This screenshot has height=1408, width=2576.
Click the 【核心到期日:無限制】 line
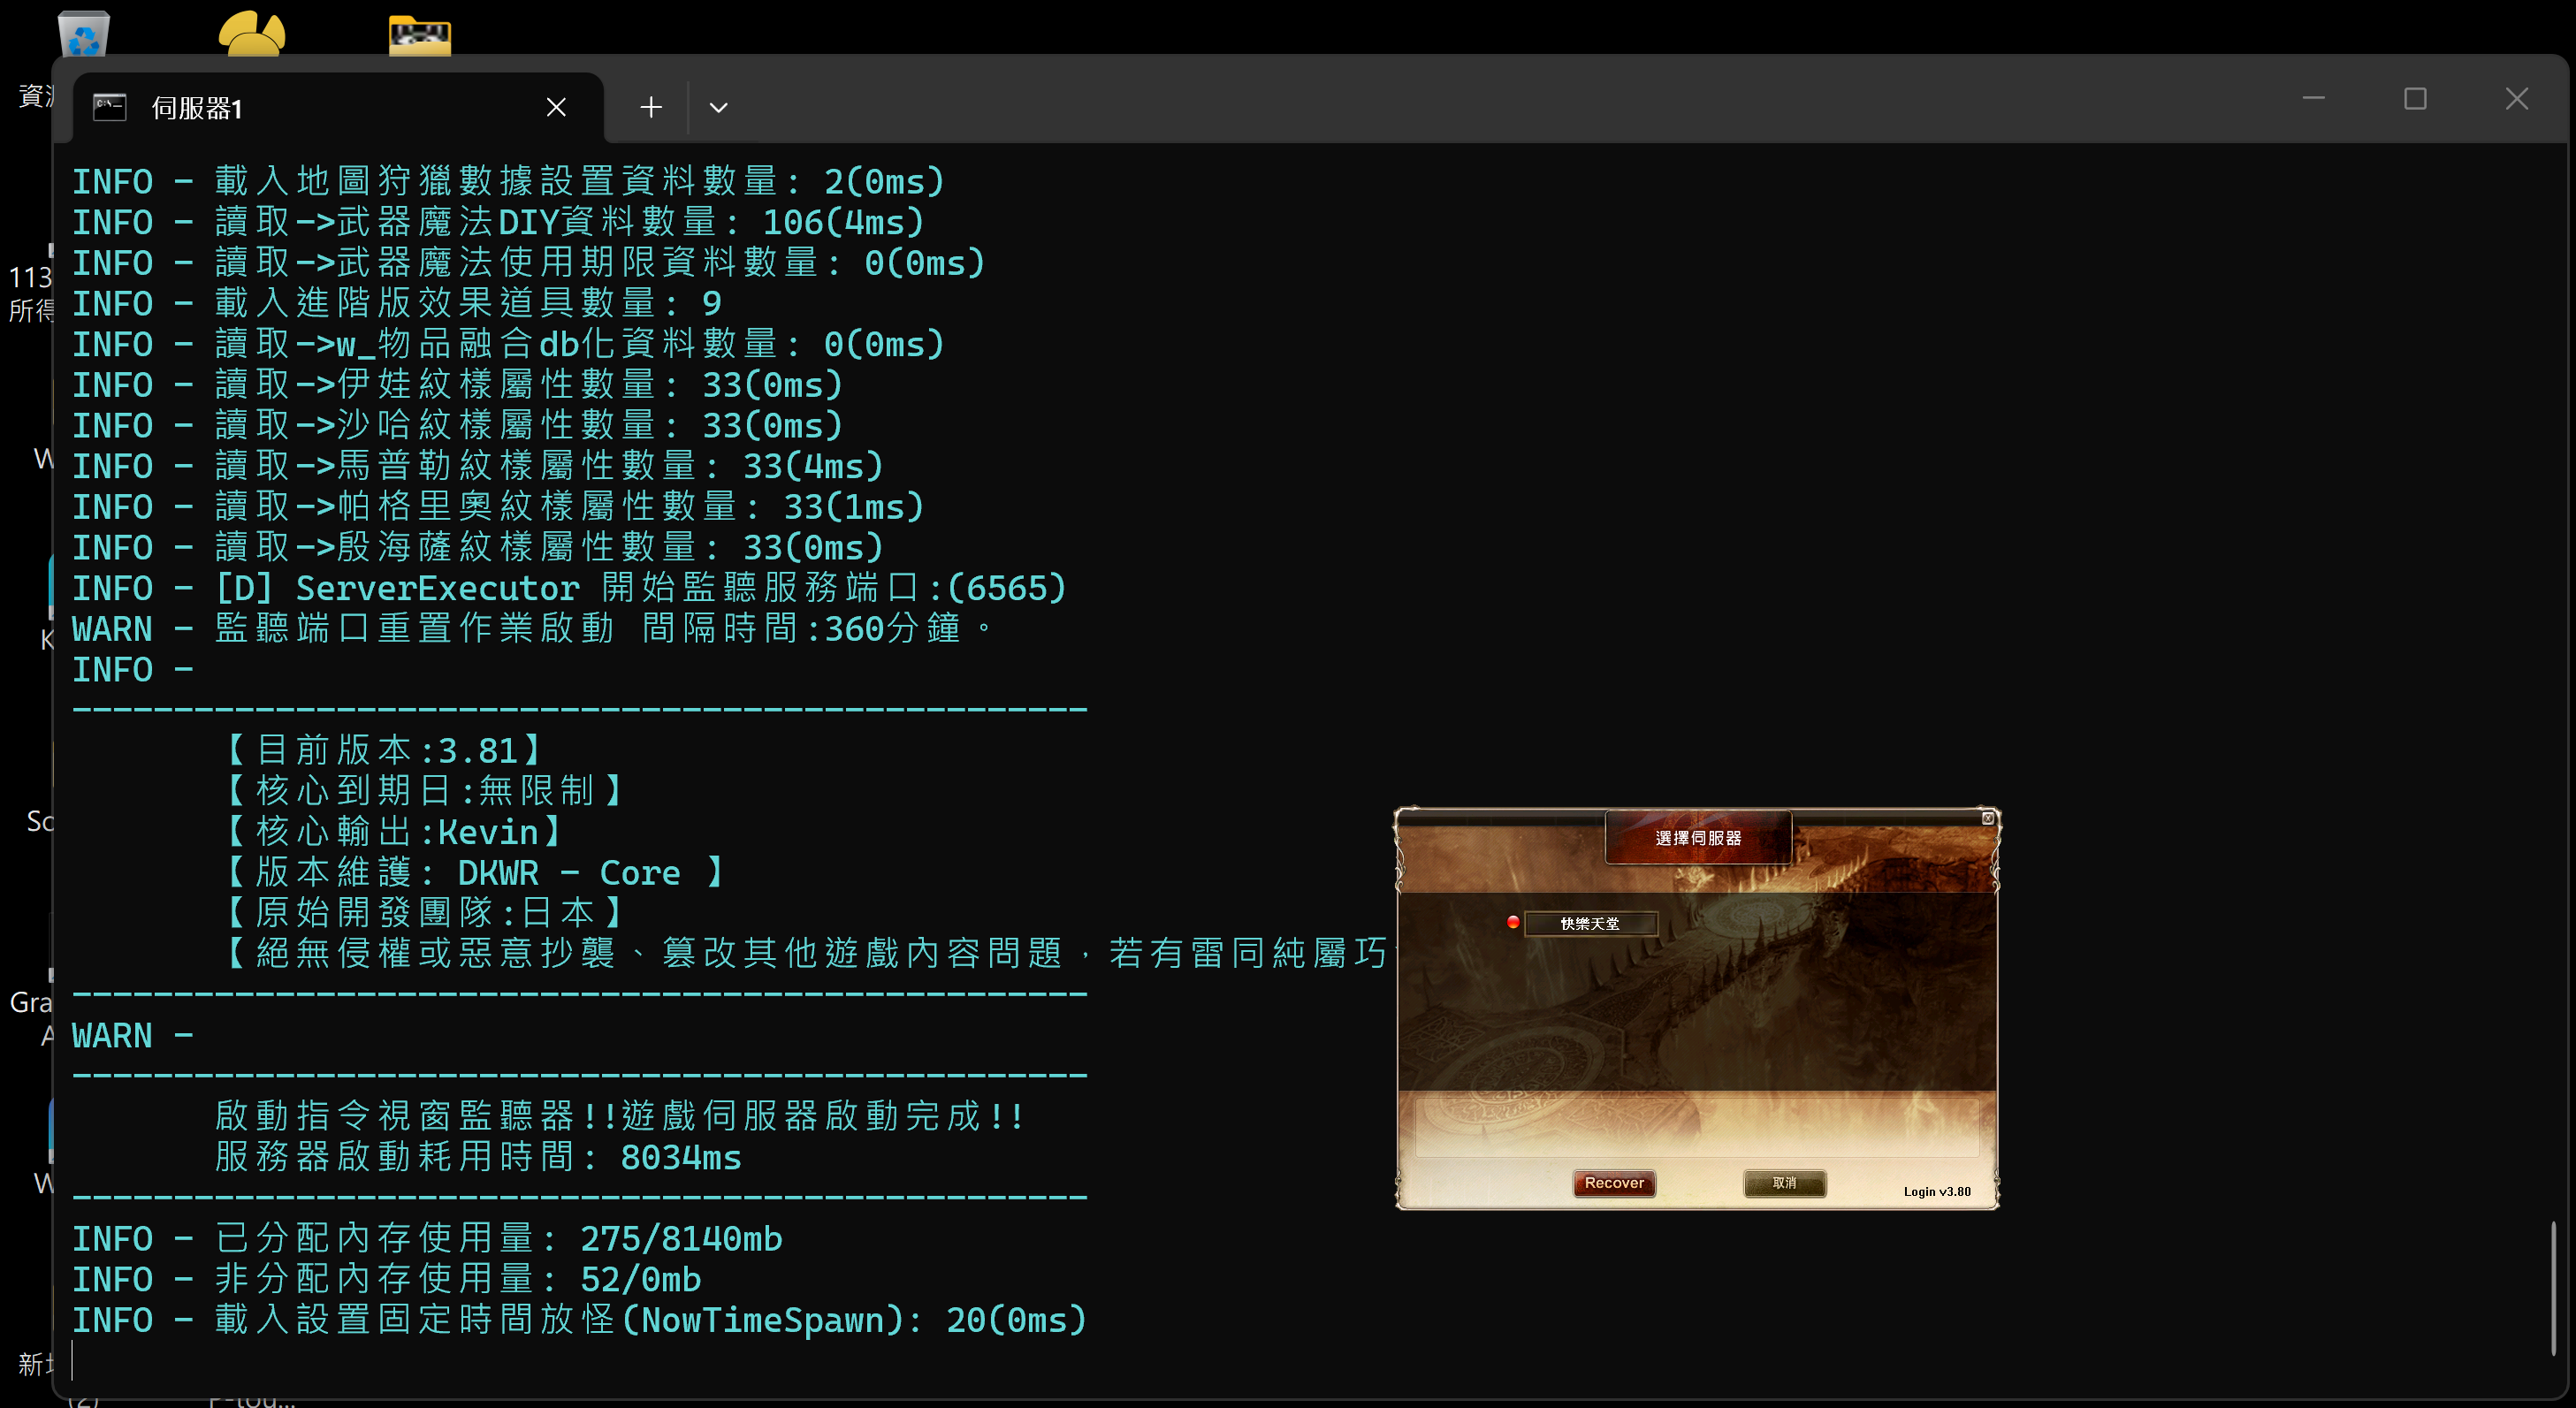(424, 791)
